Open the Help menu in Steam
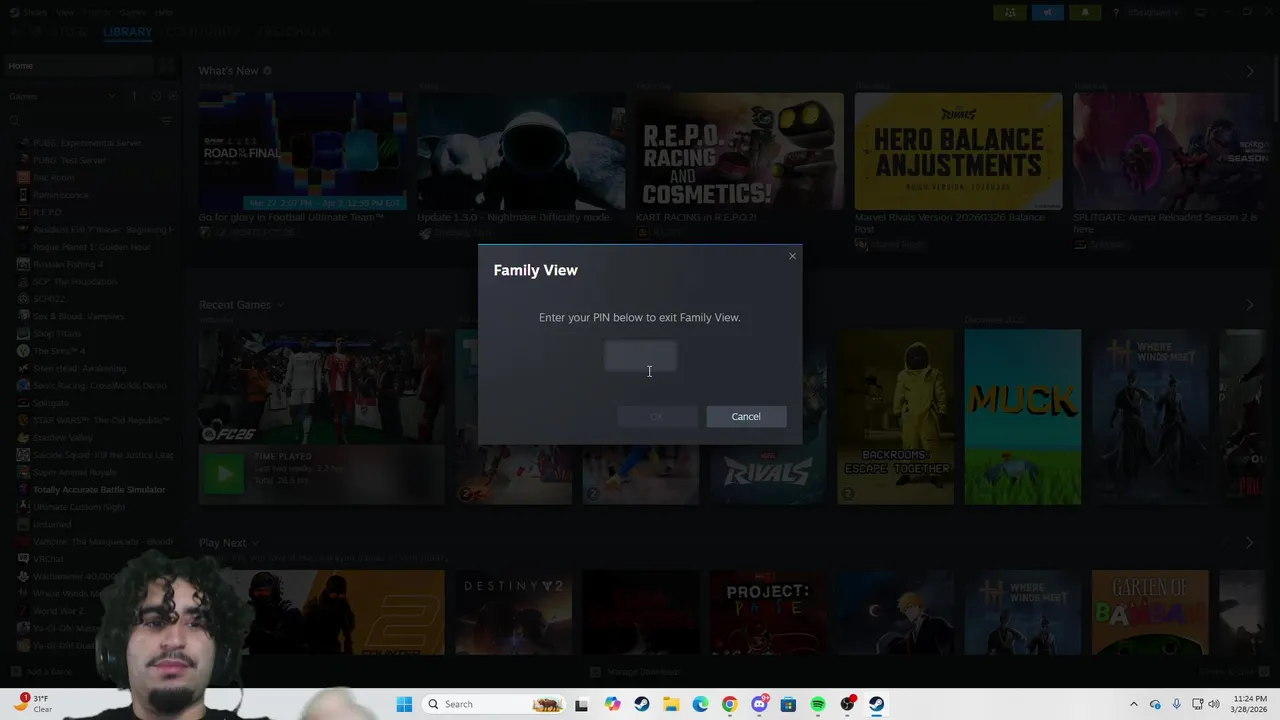 tap(164, 12)
